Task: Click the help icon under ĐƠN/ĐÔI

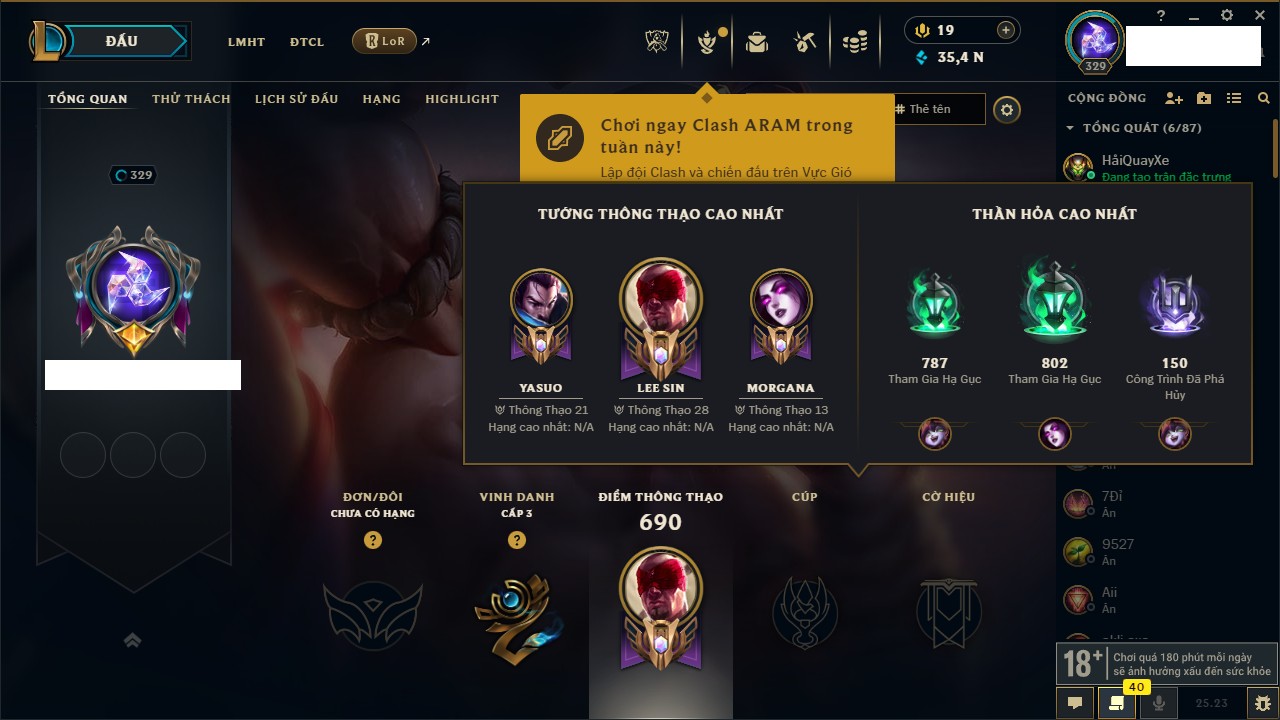Action: pyautogui.click(x=373, y=540)
